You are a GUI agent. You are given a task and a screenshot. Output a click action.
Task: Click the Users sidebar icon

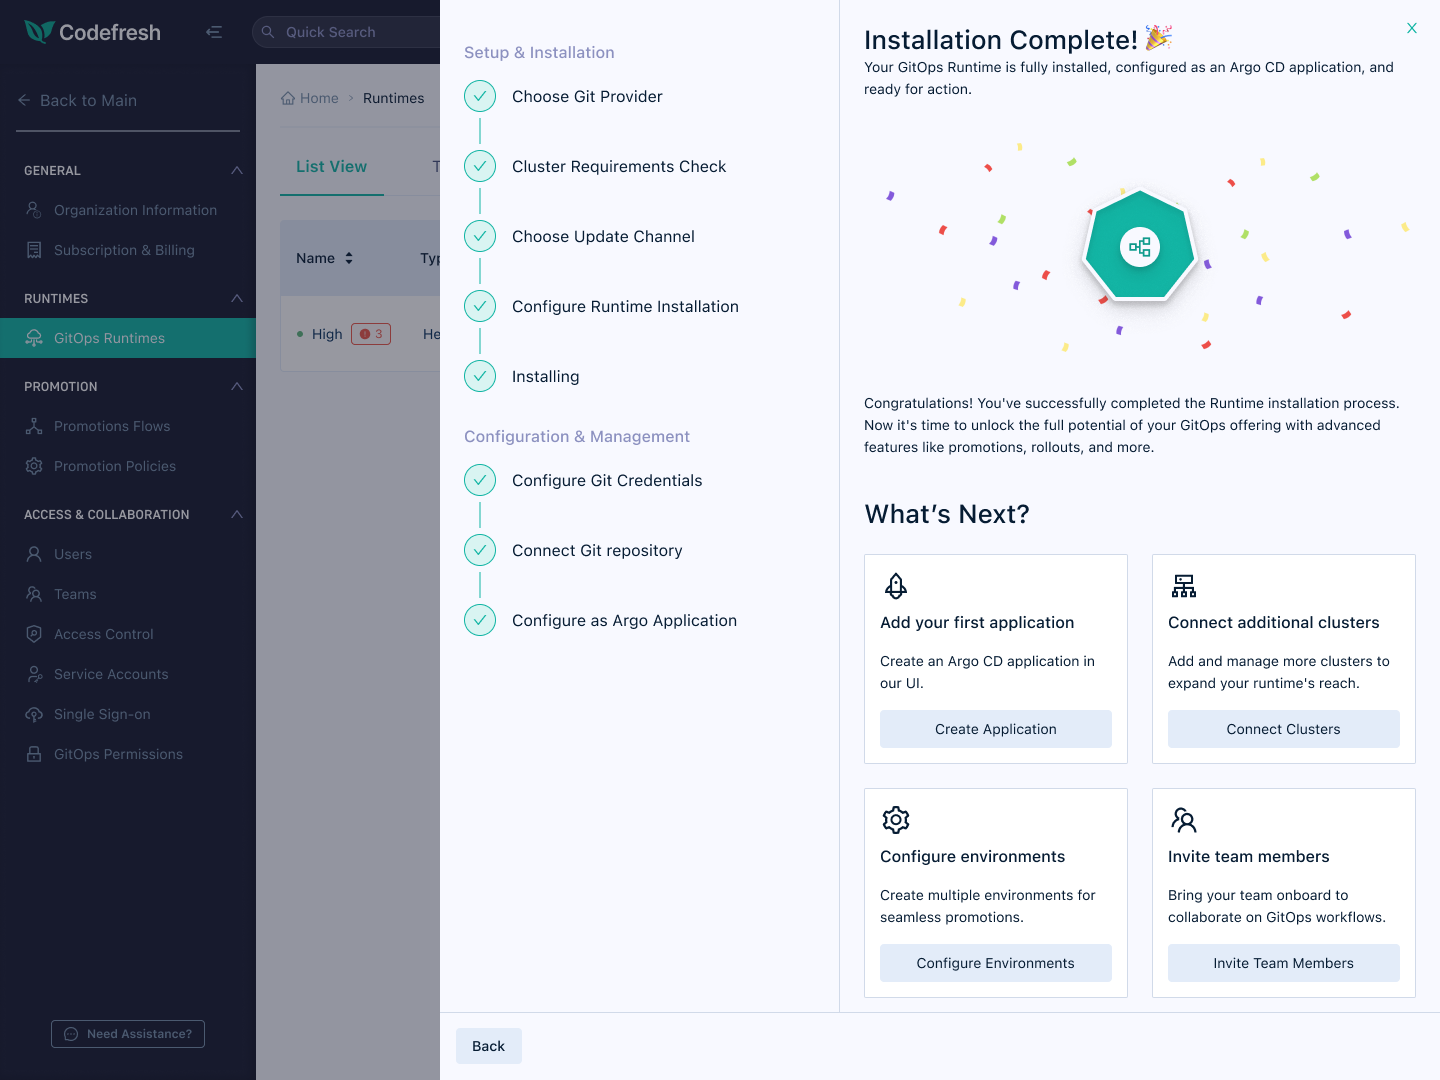(x=34, y=554)
